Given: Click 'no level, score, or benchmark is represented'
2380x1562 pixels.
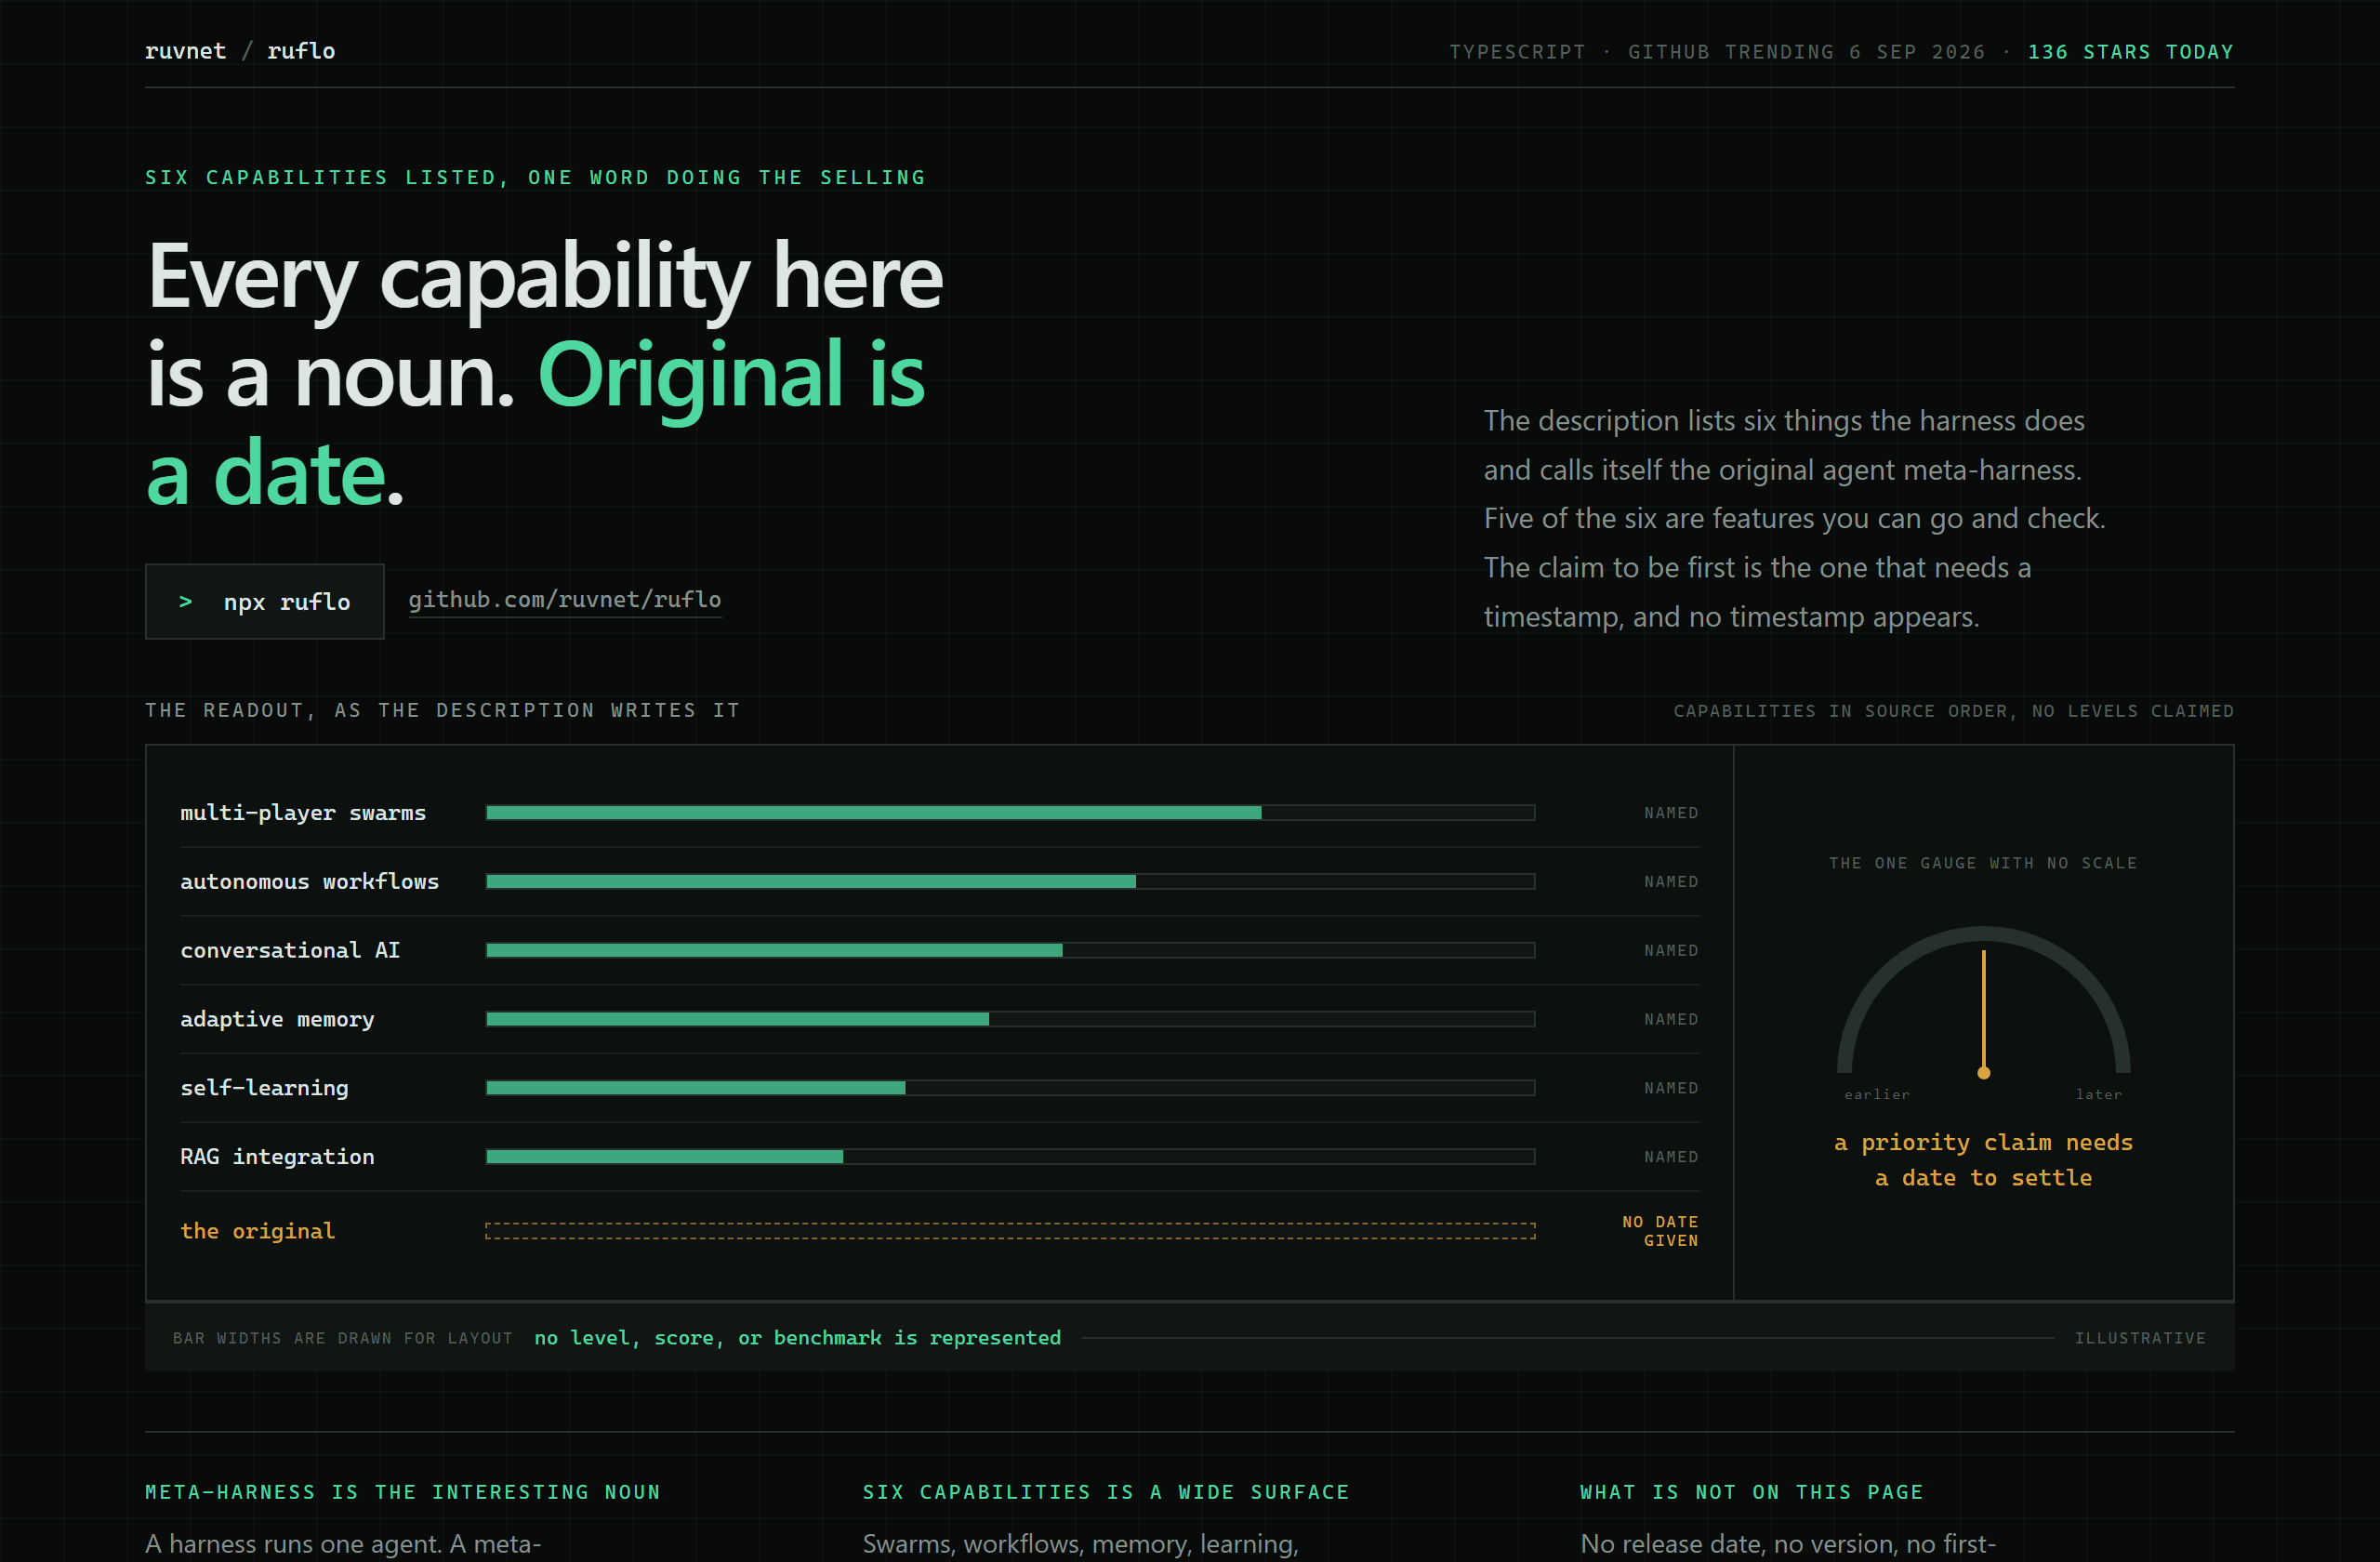Looking at the screenshot, I should [x=797, y=1338].
